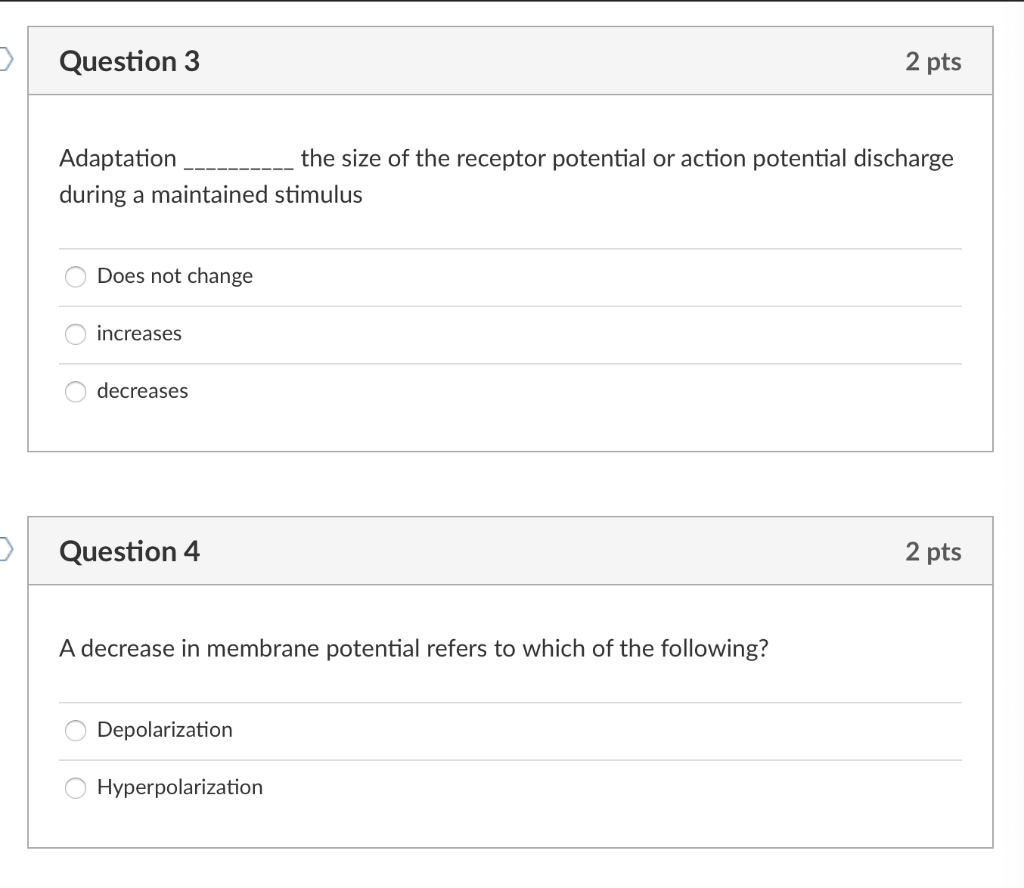Click the 'during a maintained stimulus' text
Screen dimensions: 1024x888
click(x=211, y=195)
